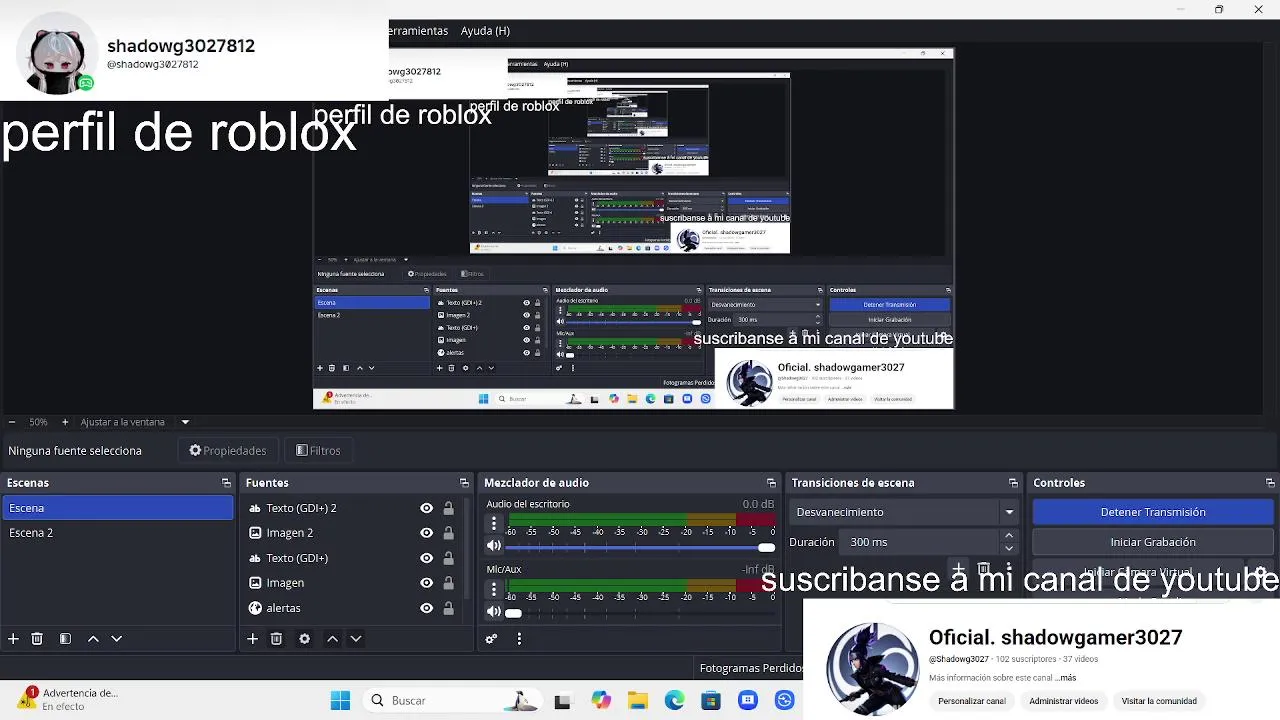Hide the Texto (GDI+) 2 source
This screenshot has width=1280, height=720.
[427, 508]
